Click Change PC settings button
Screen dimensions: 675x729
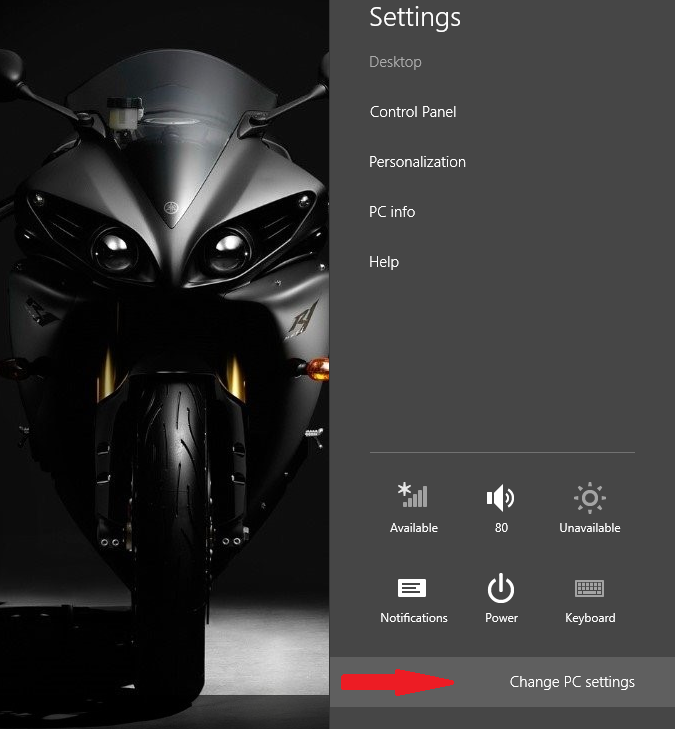502,682
